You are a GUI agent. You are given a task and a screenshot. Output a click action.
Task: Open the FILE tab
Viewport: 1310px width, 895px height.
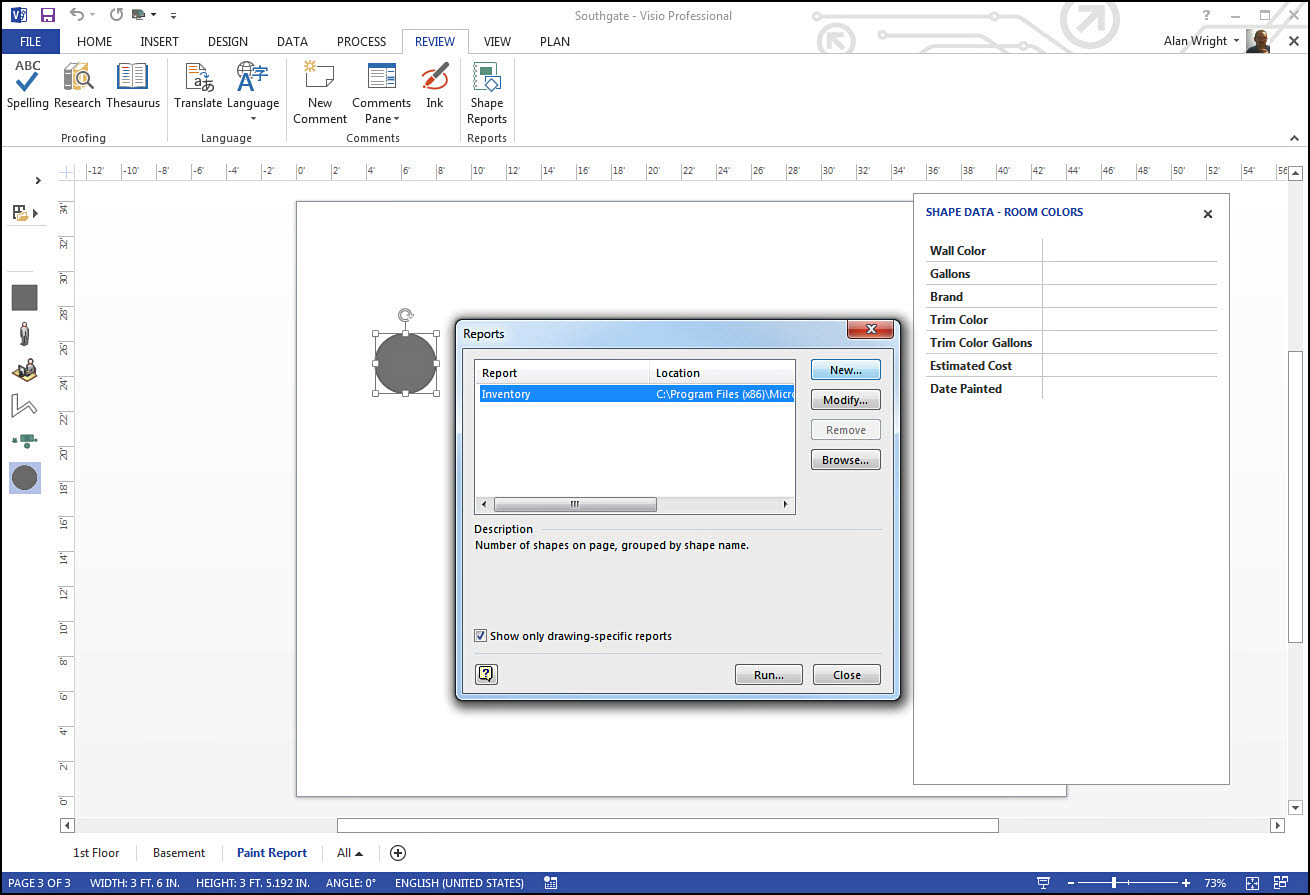click(x=30, y=41)
